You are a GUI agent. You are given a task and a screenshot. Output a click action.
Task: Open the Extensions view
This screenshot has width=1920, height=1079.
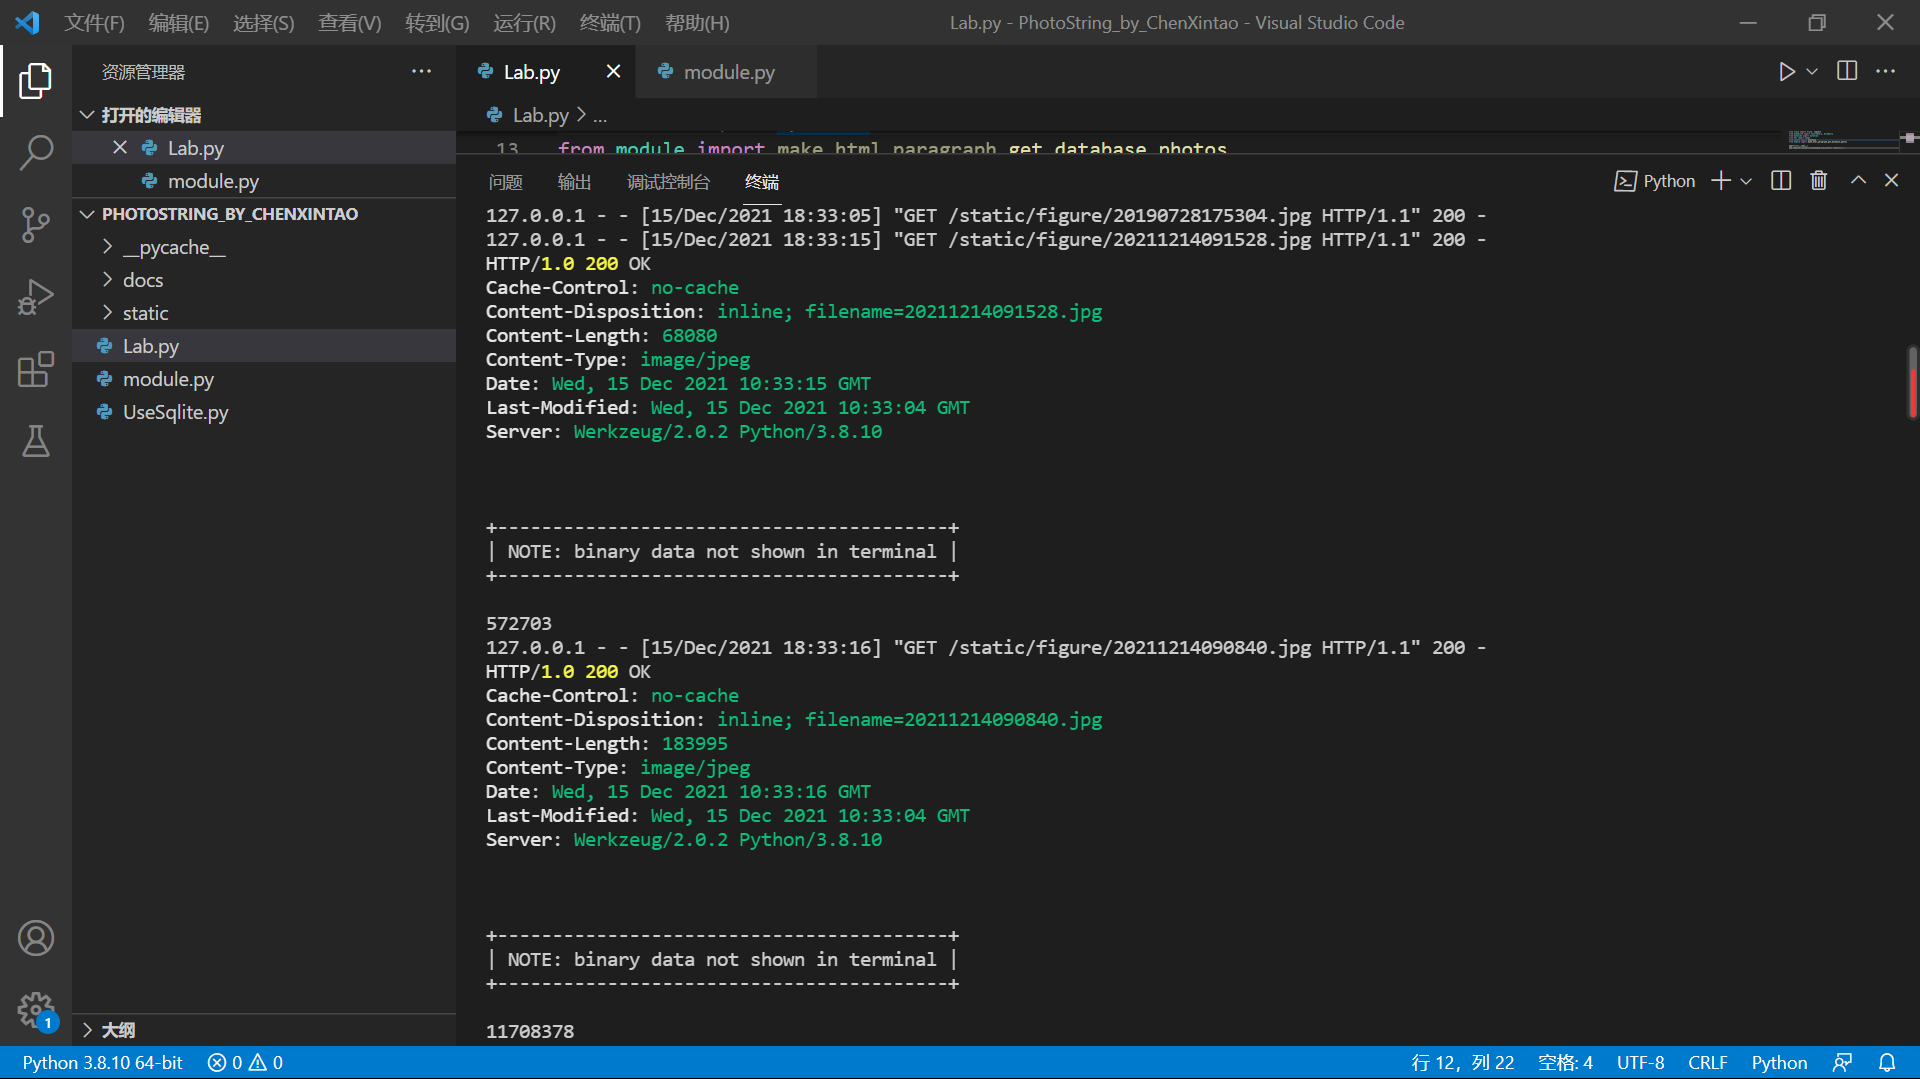tap(35, 369)
